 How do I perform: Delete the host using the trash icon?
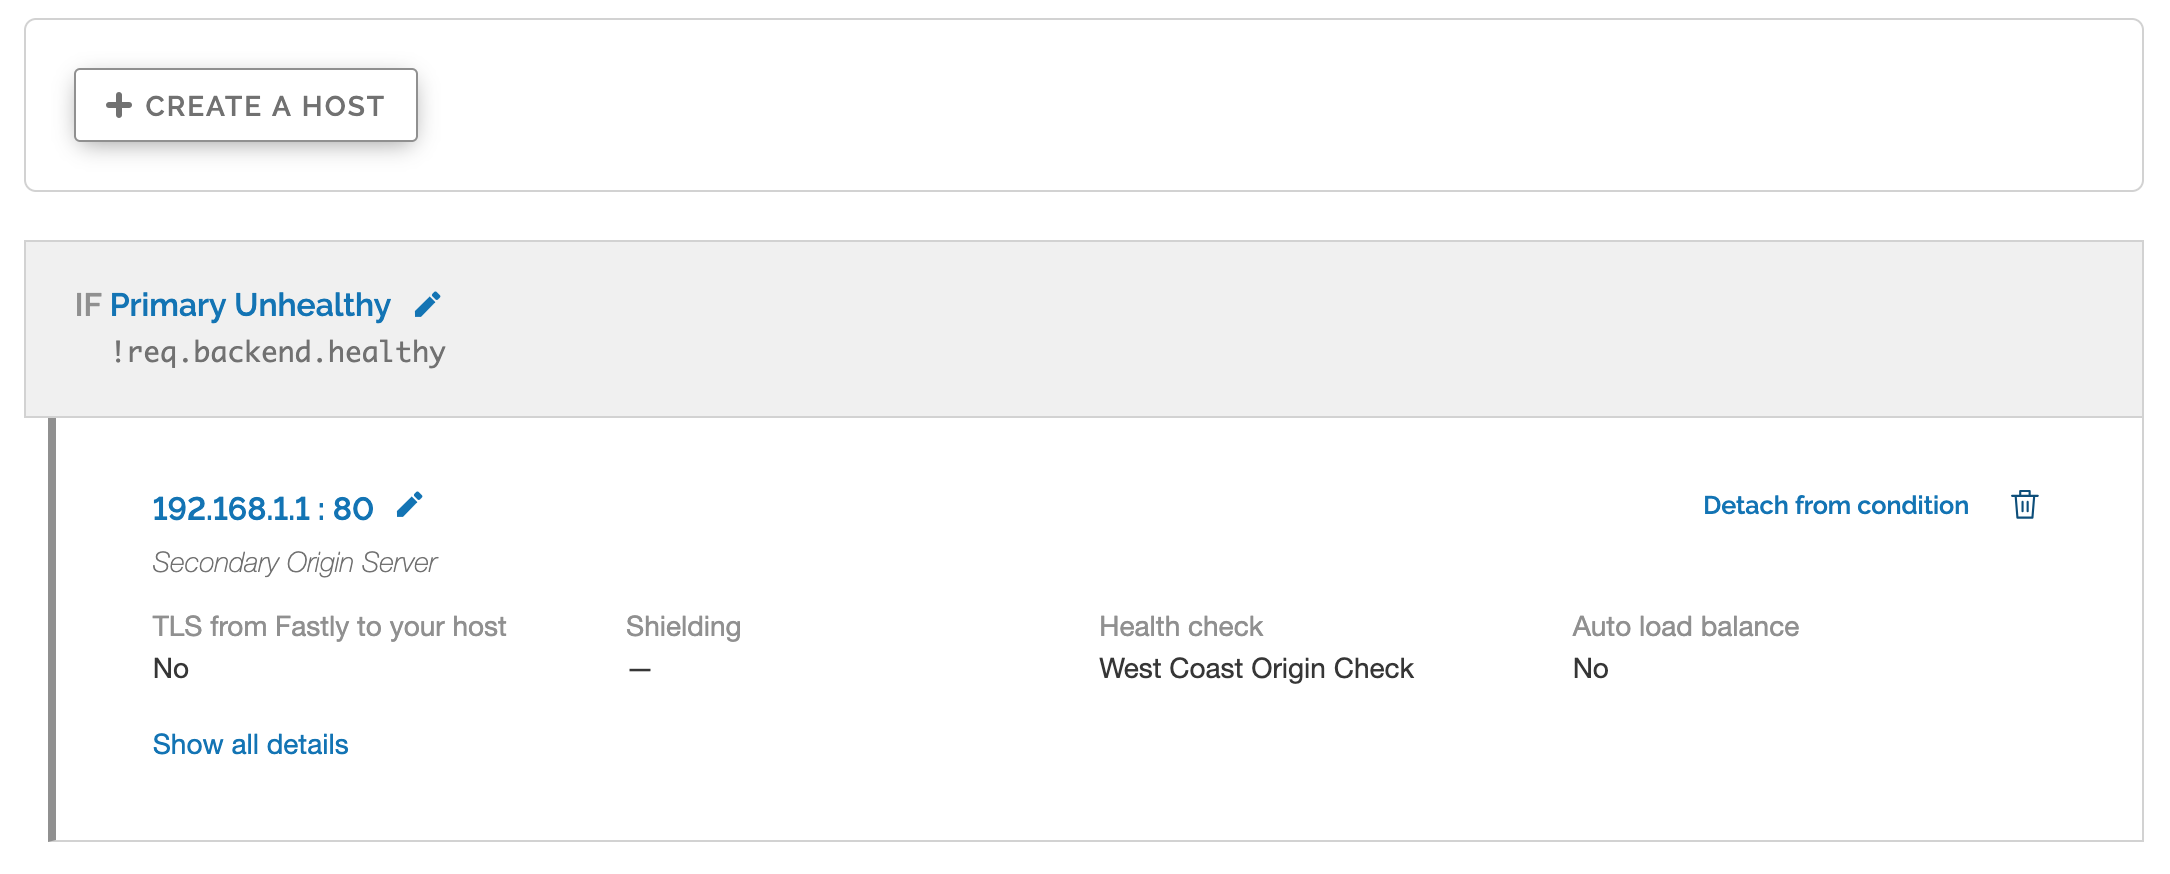click(2024, 504)
